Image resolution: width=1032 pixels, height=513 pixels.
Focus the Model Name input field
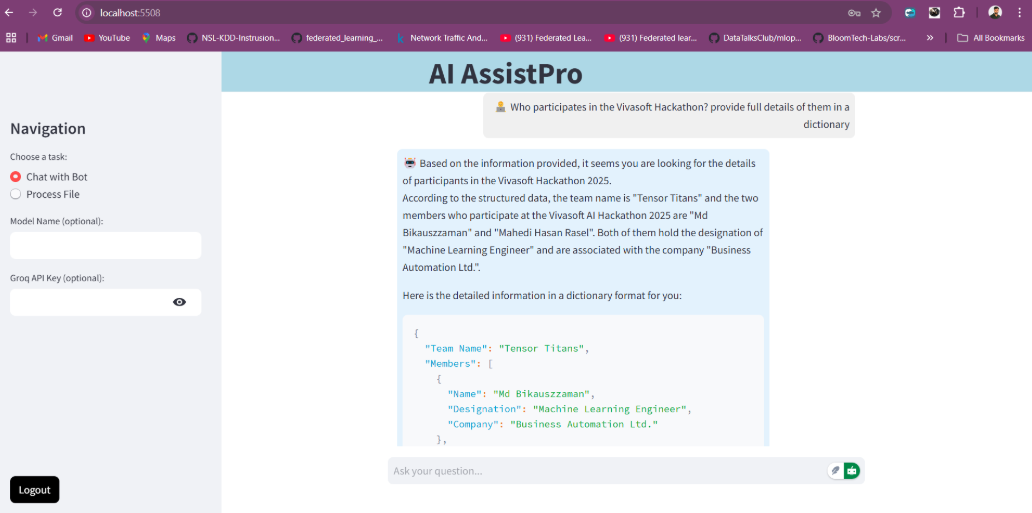point(105,246)
